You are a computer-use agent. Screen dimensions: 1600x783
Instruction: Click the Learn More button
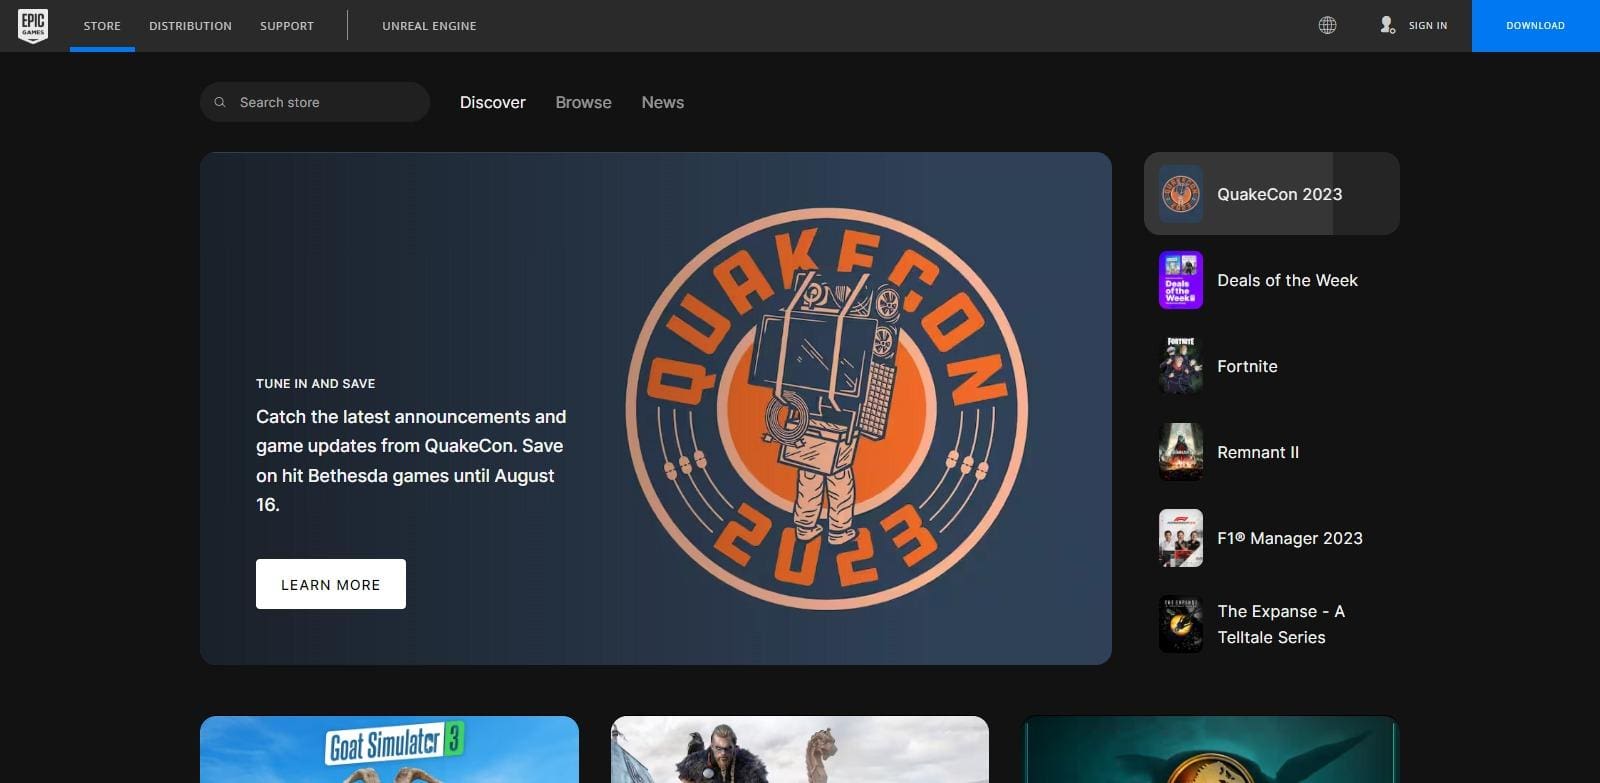tap(331, 584)
